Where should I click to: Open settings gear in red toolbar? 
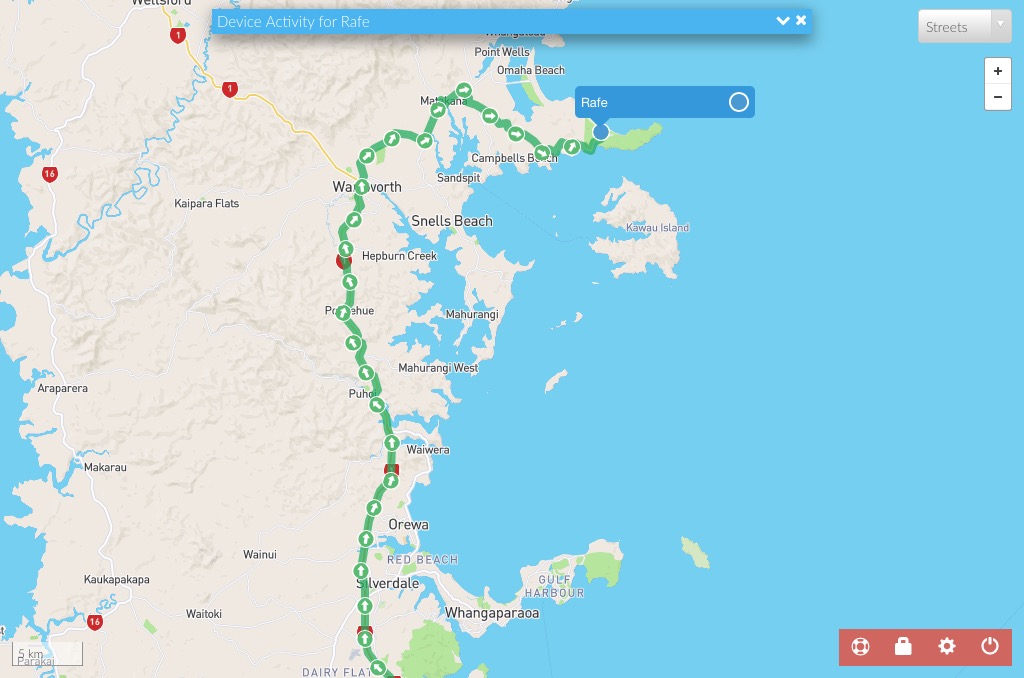(946, 647)
